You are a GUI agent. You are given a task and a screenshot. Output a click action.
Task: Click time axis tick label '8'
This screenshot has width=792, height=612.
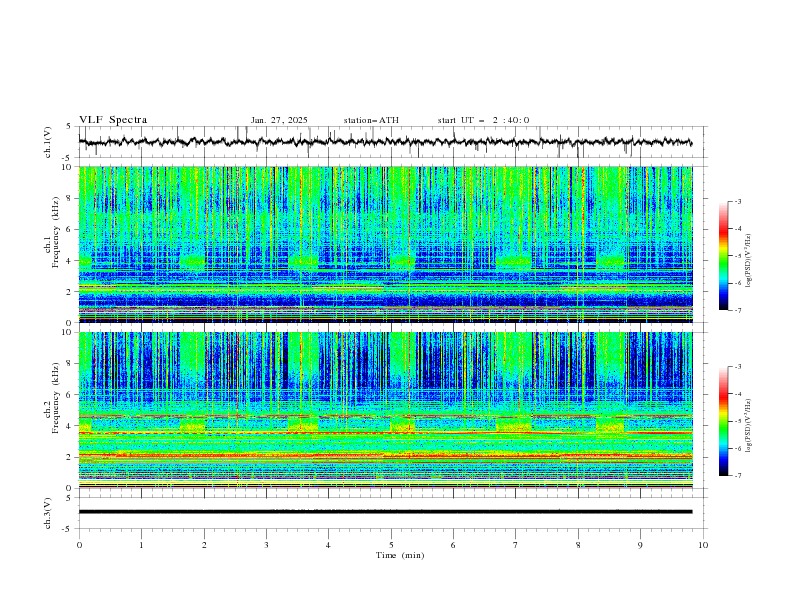[x=578, y=545]
